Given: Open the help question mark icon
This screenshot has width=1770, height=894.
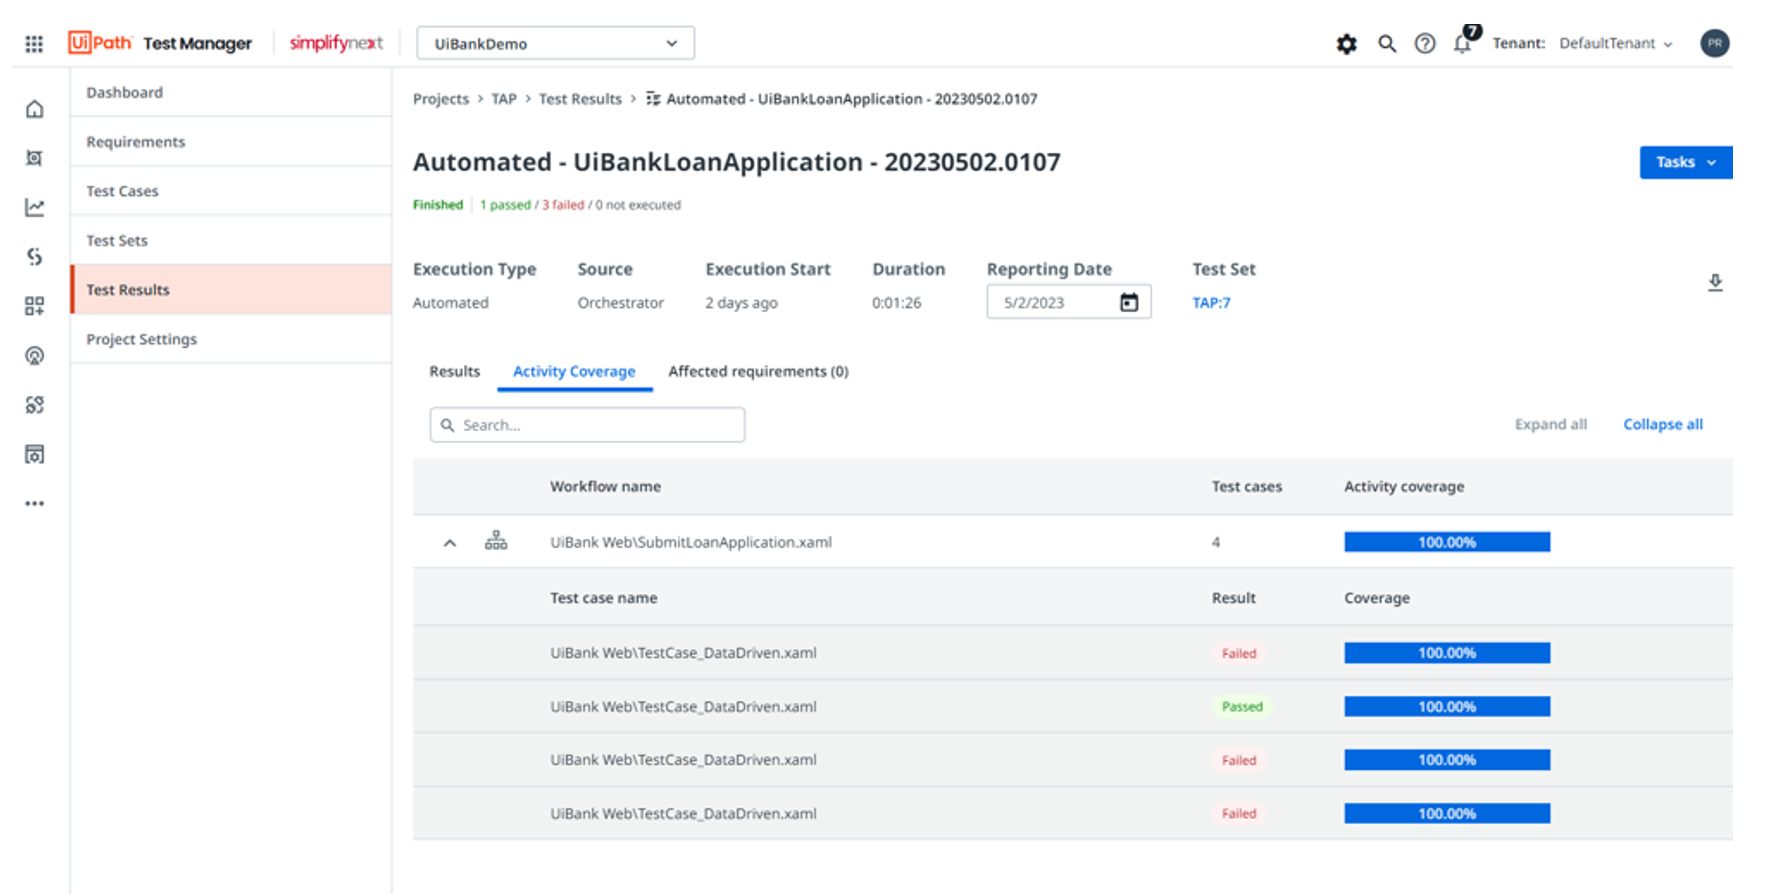Looking at the screenshot, I should [x=1425, y=44].
